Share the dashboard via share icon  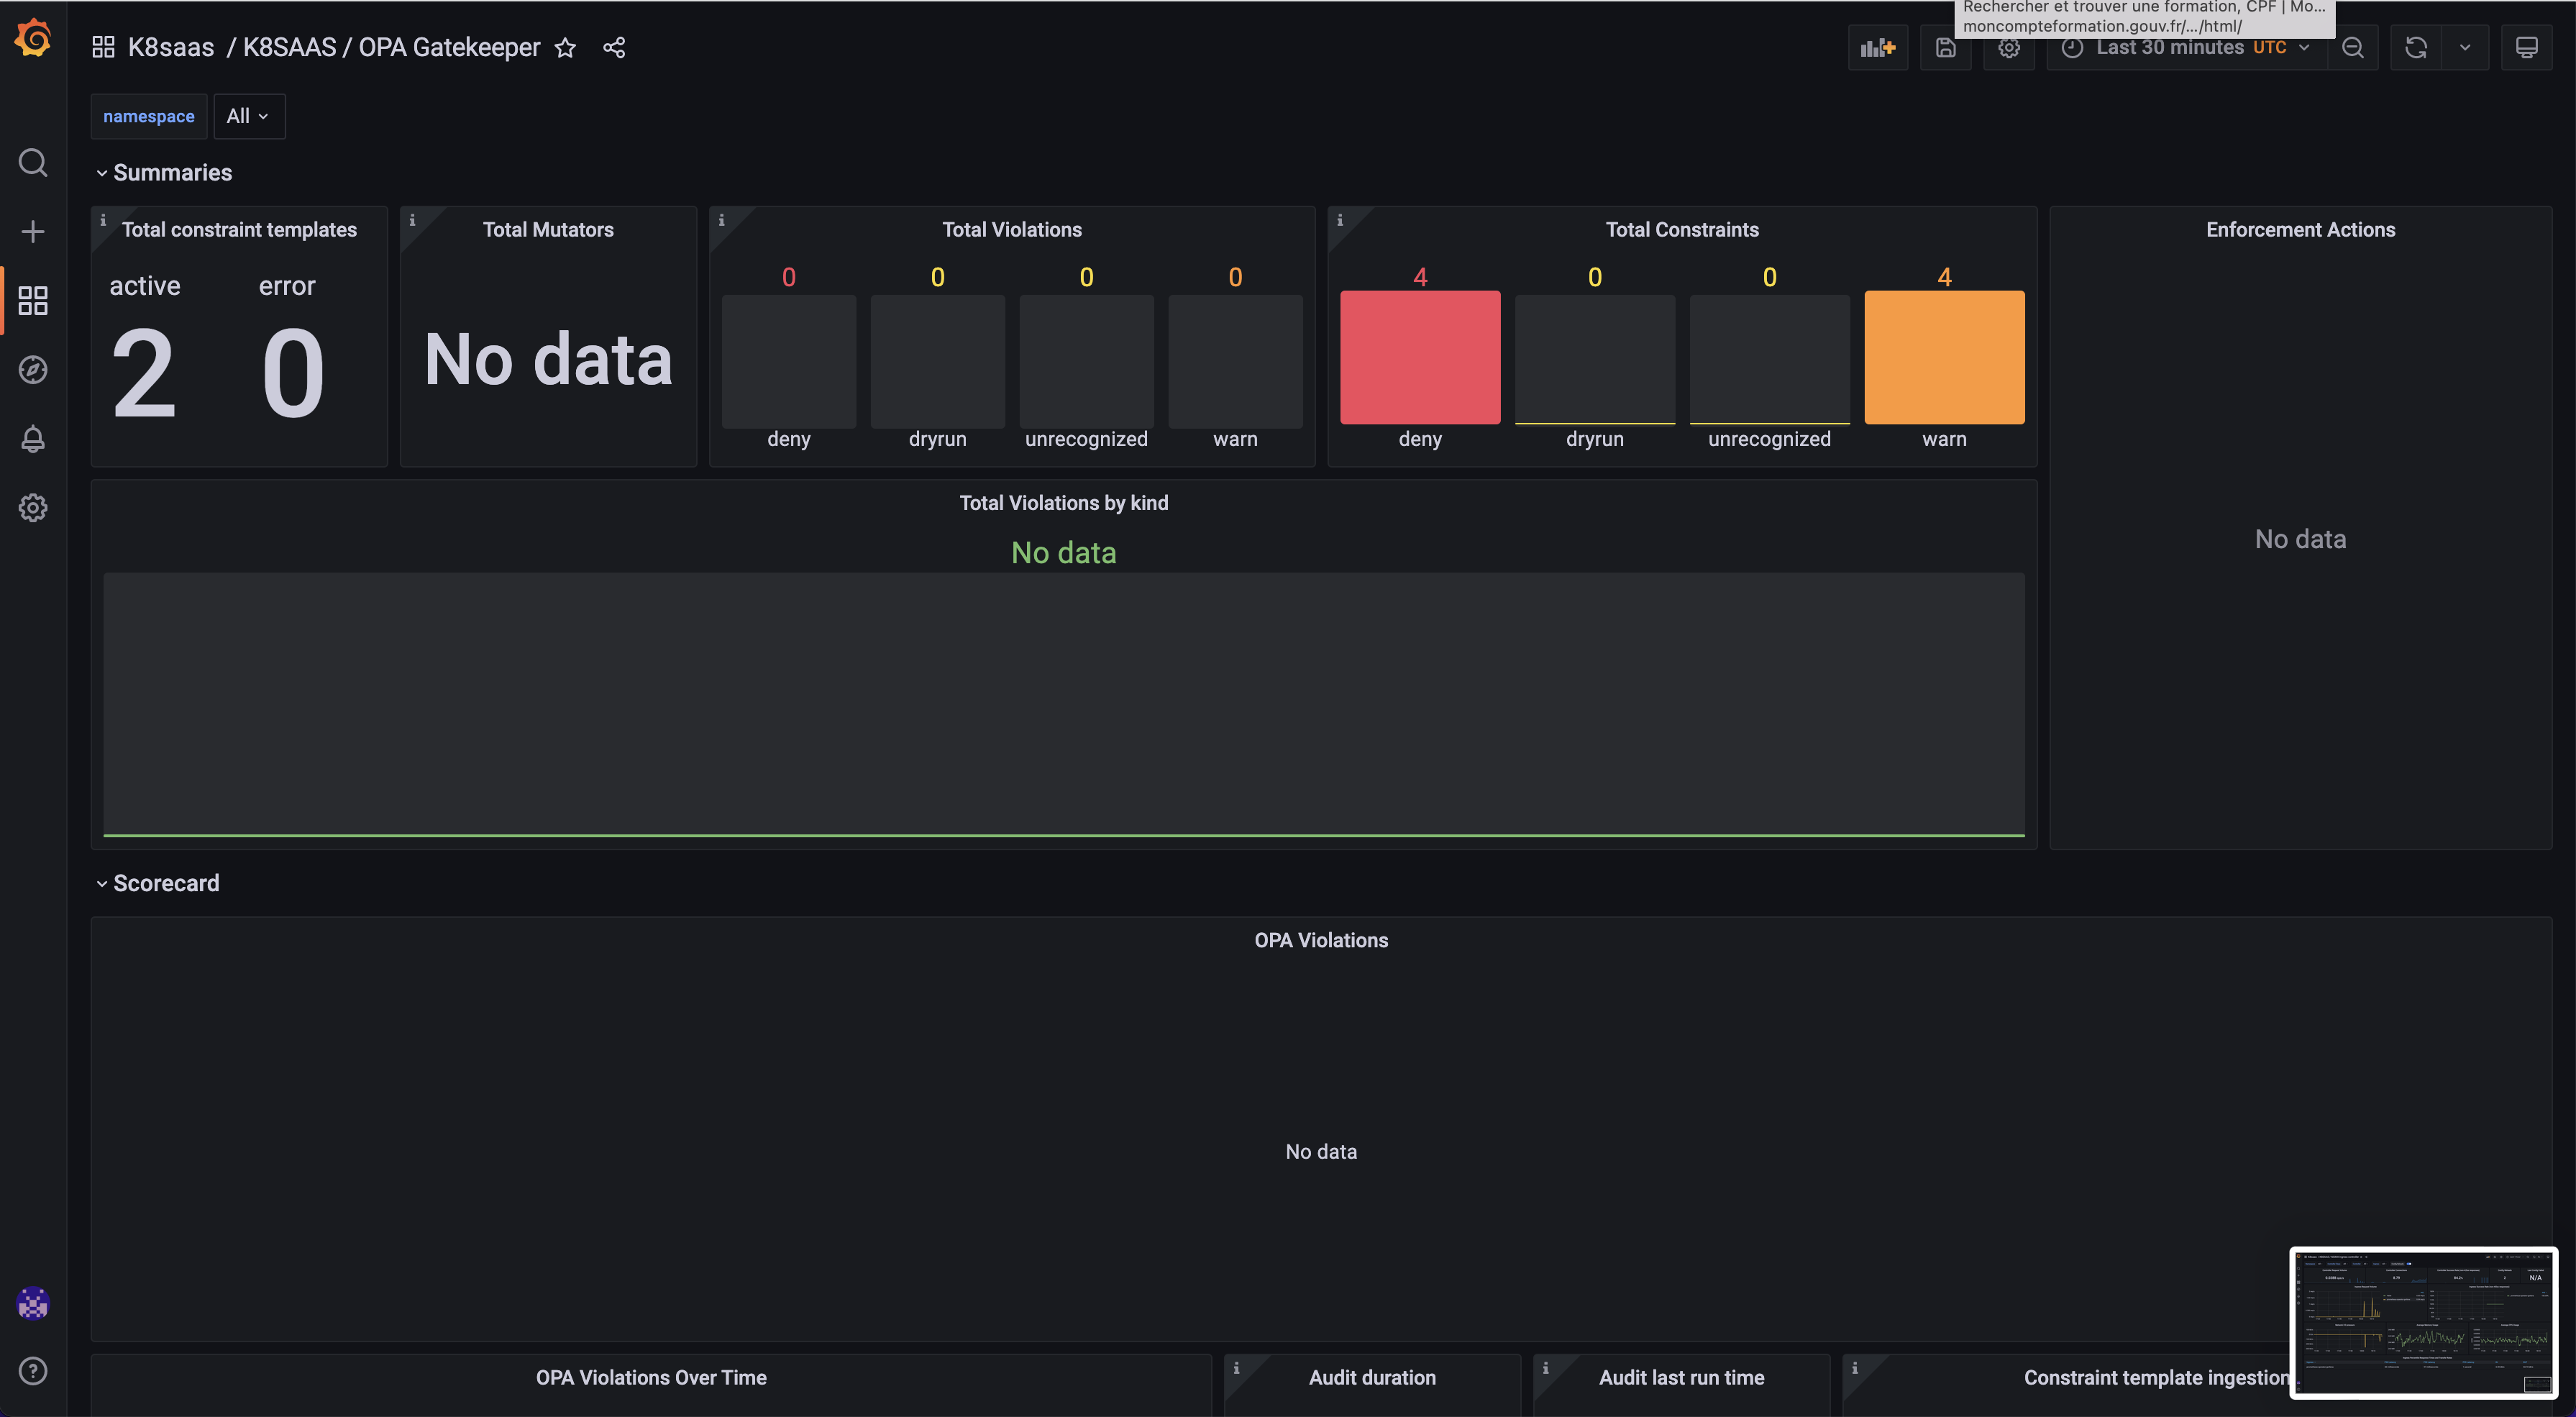click(614, 47)
